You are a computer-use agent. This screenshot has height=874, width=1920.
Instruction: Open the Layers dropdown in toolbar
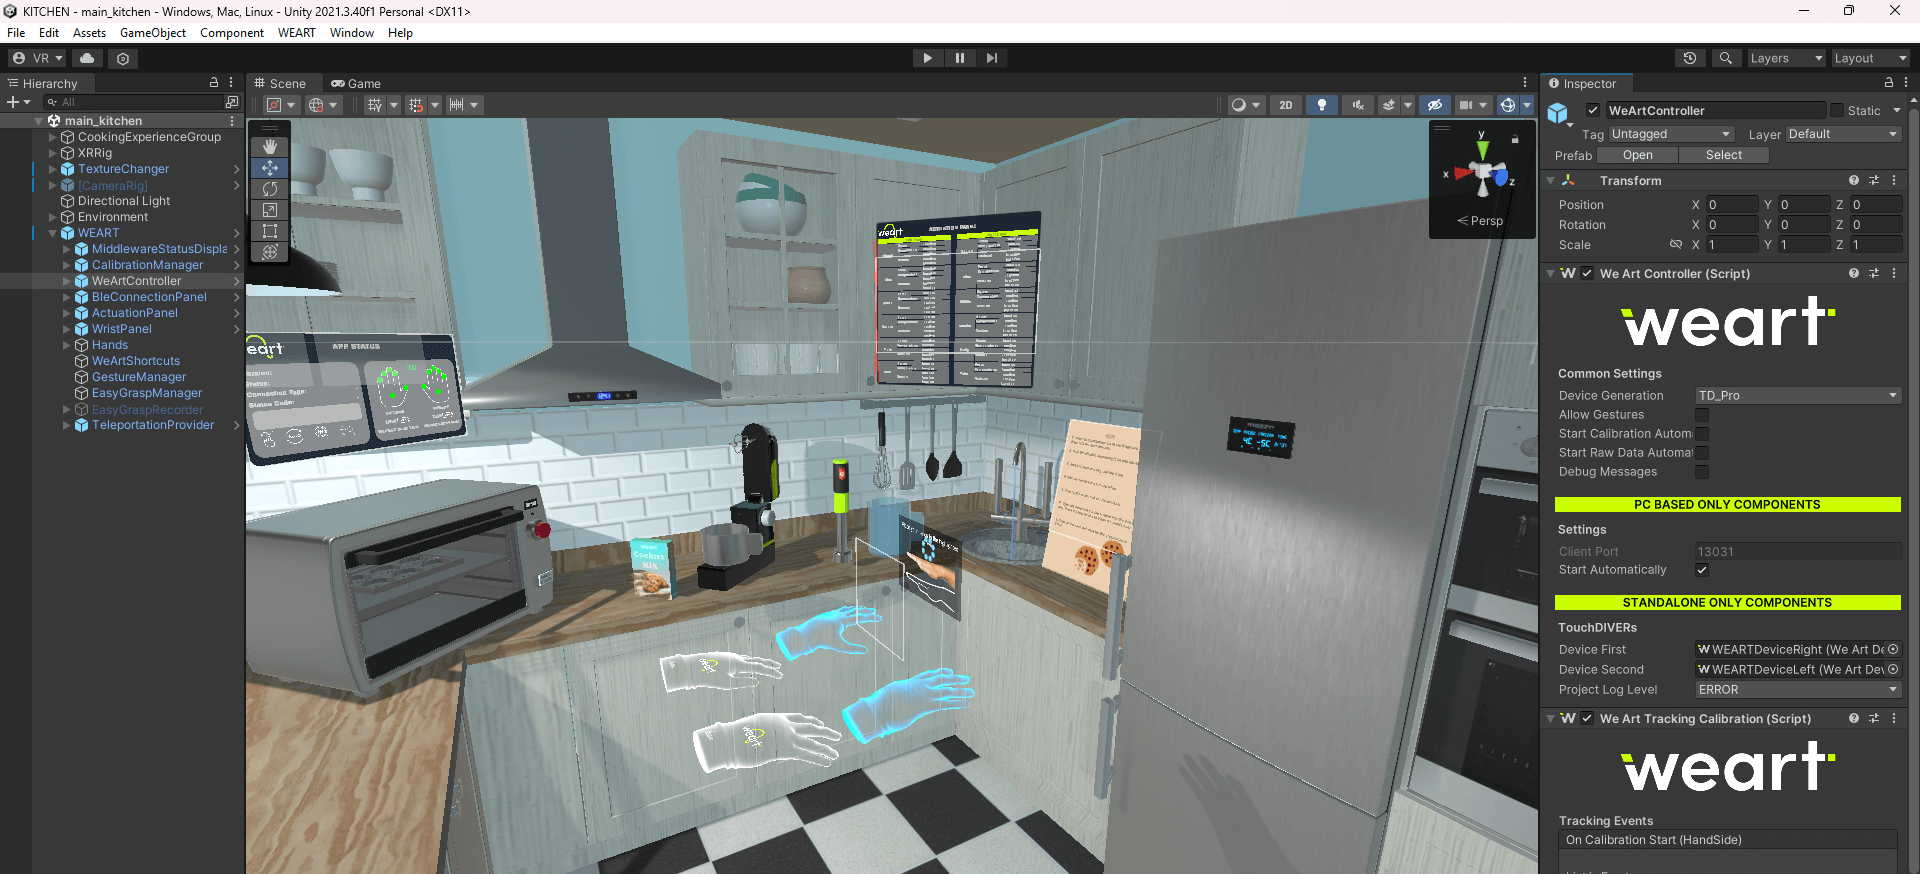click(x=1786, y=58)
